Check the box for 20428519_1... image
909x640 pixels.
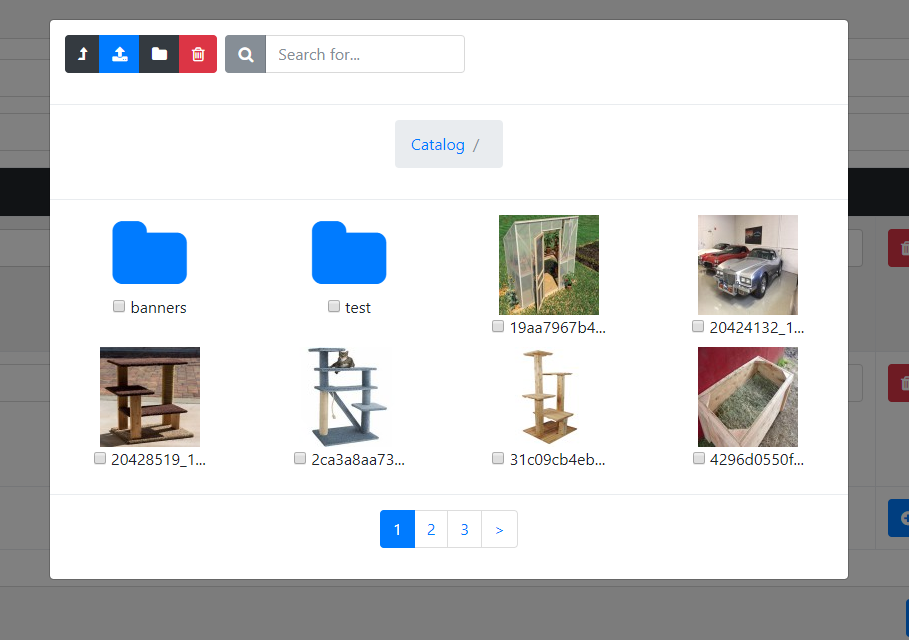[x=100, y=459]
